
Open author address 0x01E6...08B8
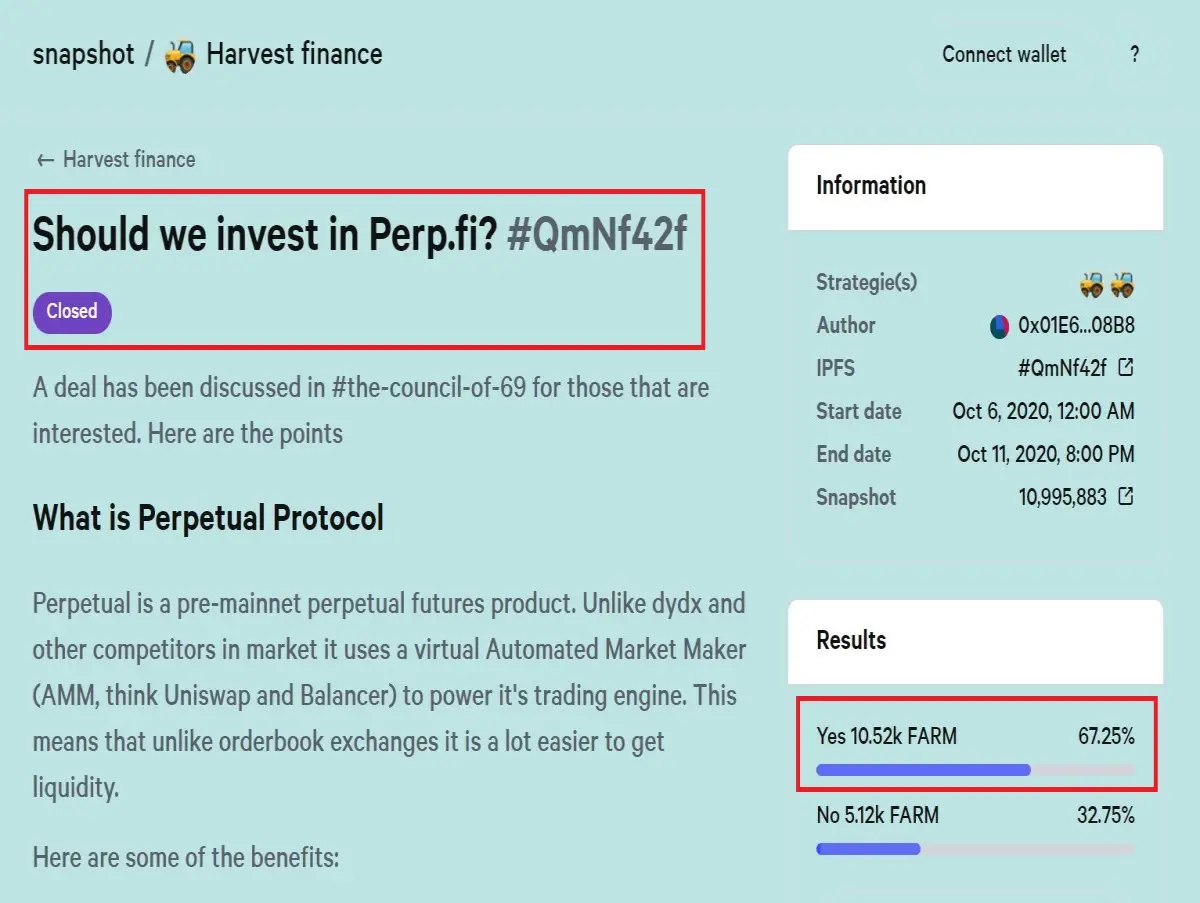tap(1076, 325)
